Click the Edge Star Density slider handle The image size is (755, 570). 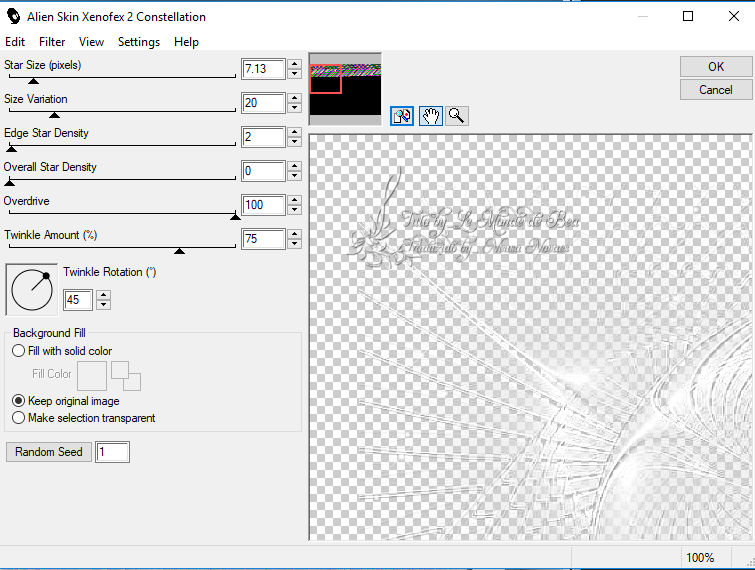click(x=12, y=149)
